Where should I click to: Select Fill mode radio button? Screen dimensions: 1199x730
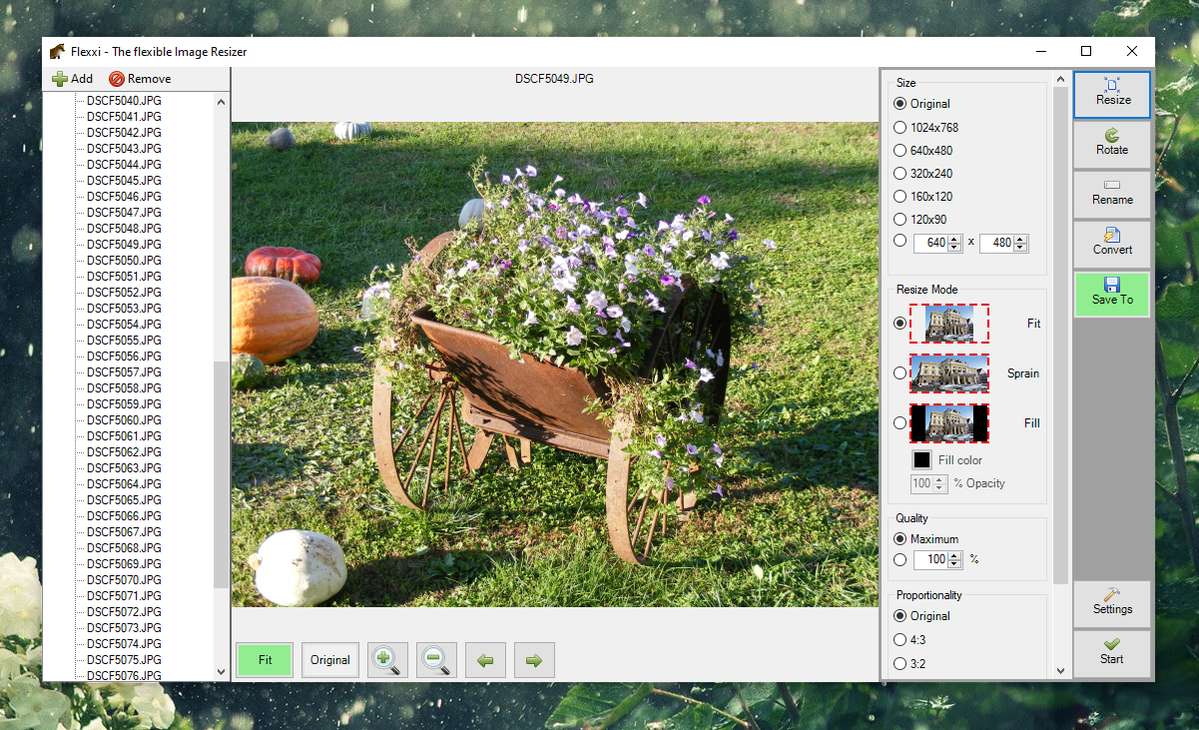click(x=900, y=423)
